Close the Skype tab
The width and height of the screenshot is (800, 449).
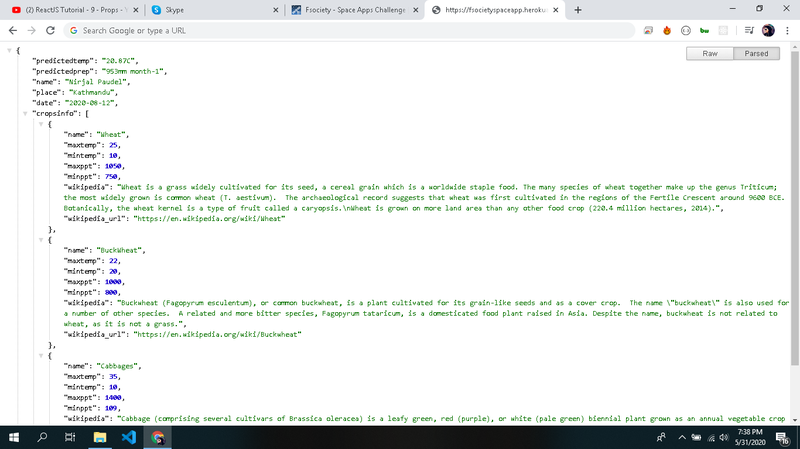click(276, 10)
